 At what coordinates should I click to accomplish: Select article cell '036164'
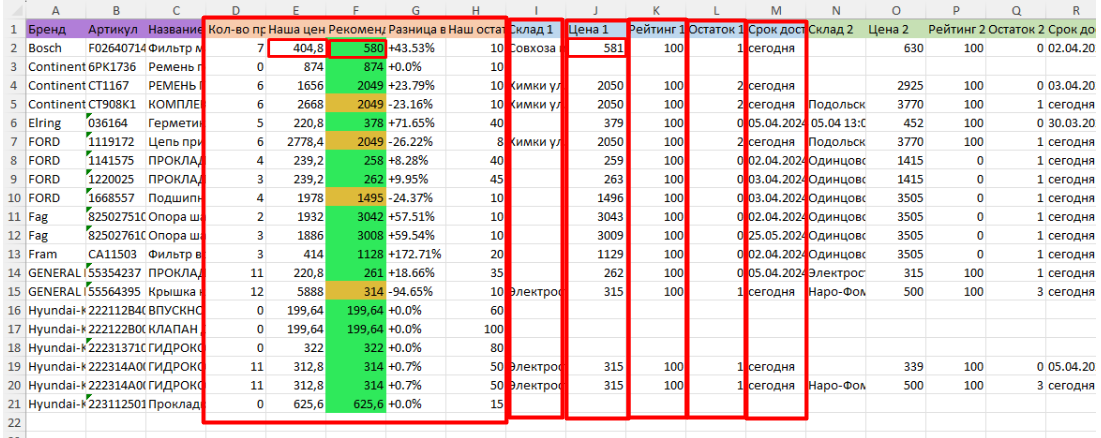[116, 122]
